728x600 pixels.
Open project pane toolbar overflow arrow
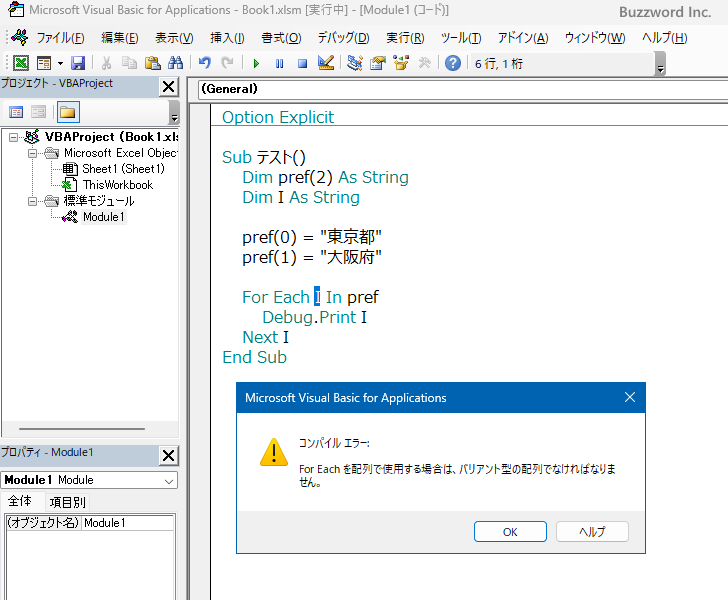(x=174, y=113)
